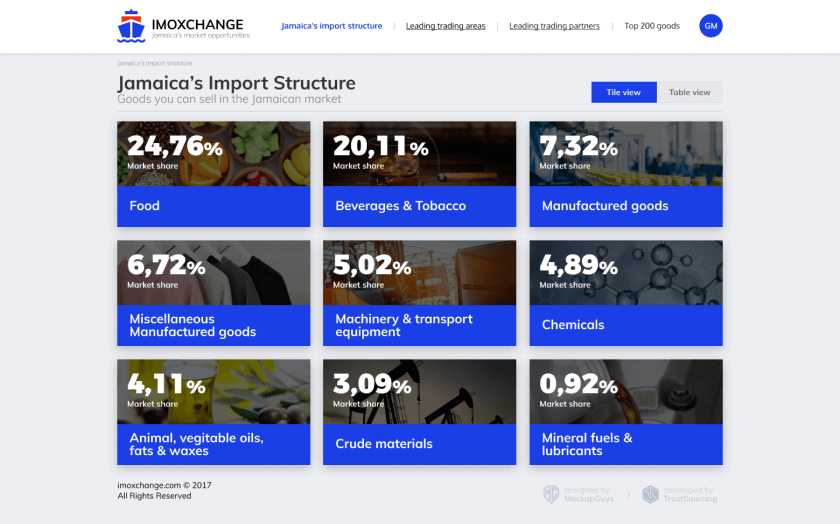Screen dimensions: 840x524
Task: Open the Manufactured goods tile
Action: 625,174
